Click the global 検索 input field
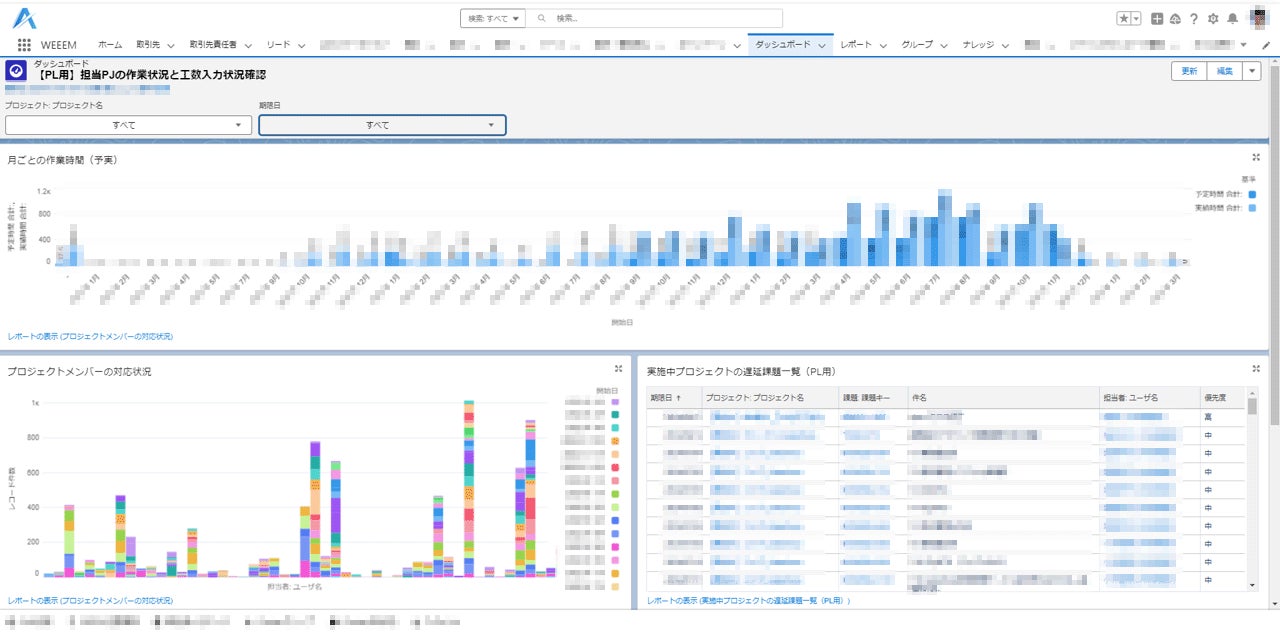Image resolution: width=1280 pixels, height=632 pixels. pos(660,18)
